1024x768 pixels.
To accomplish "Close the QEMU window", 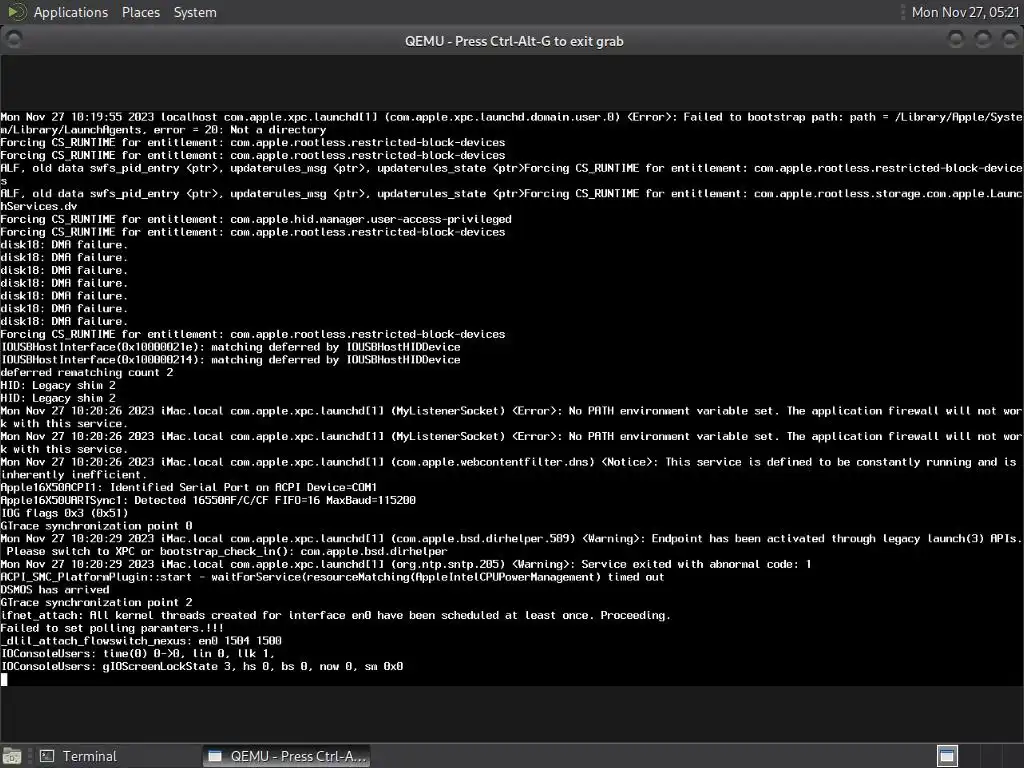I will point(1010,40).
